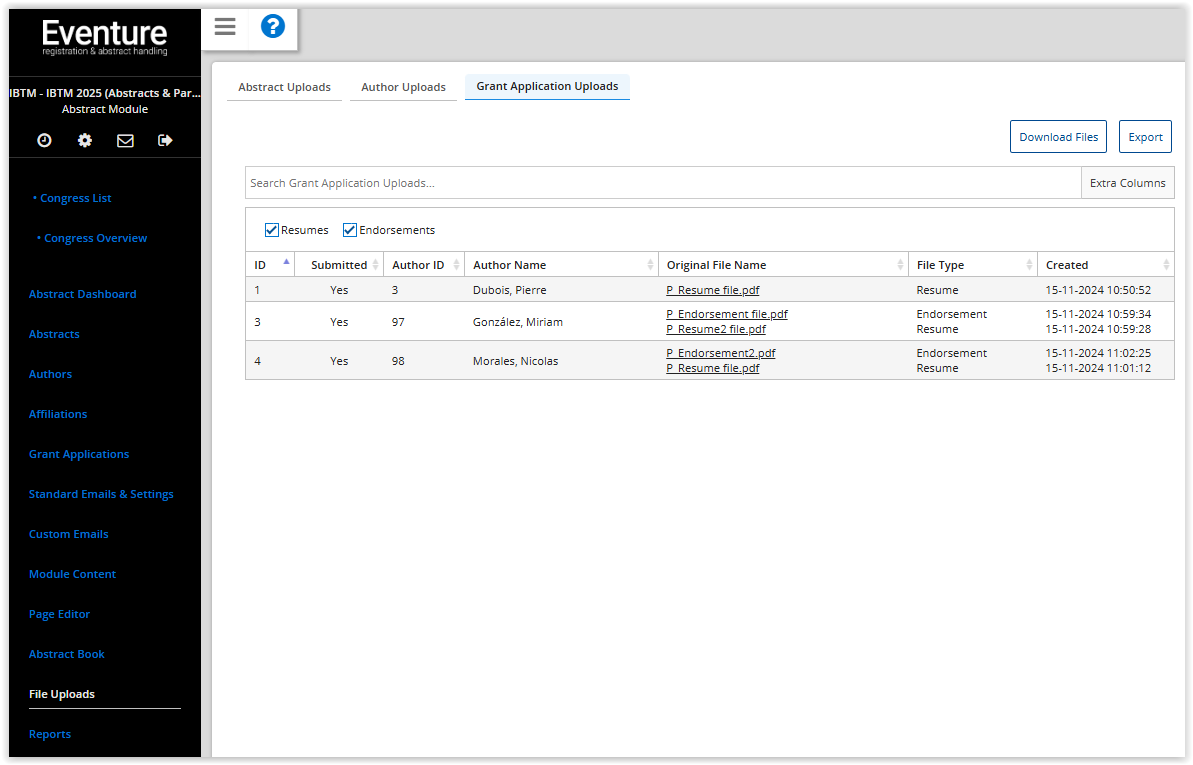Sort table by Original File Name column
1193x765 pixels.
tap(783, 265)
